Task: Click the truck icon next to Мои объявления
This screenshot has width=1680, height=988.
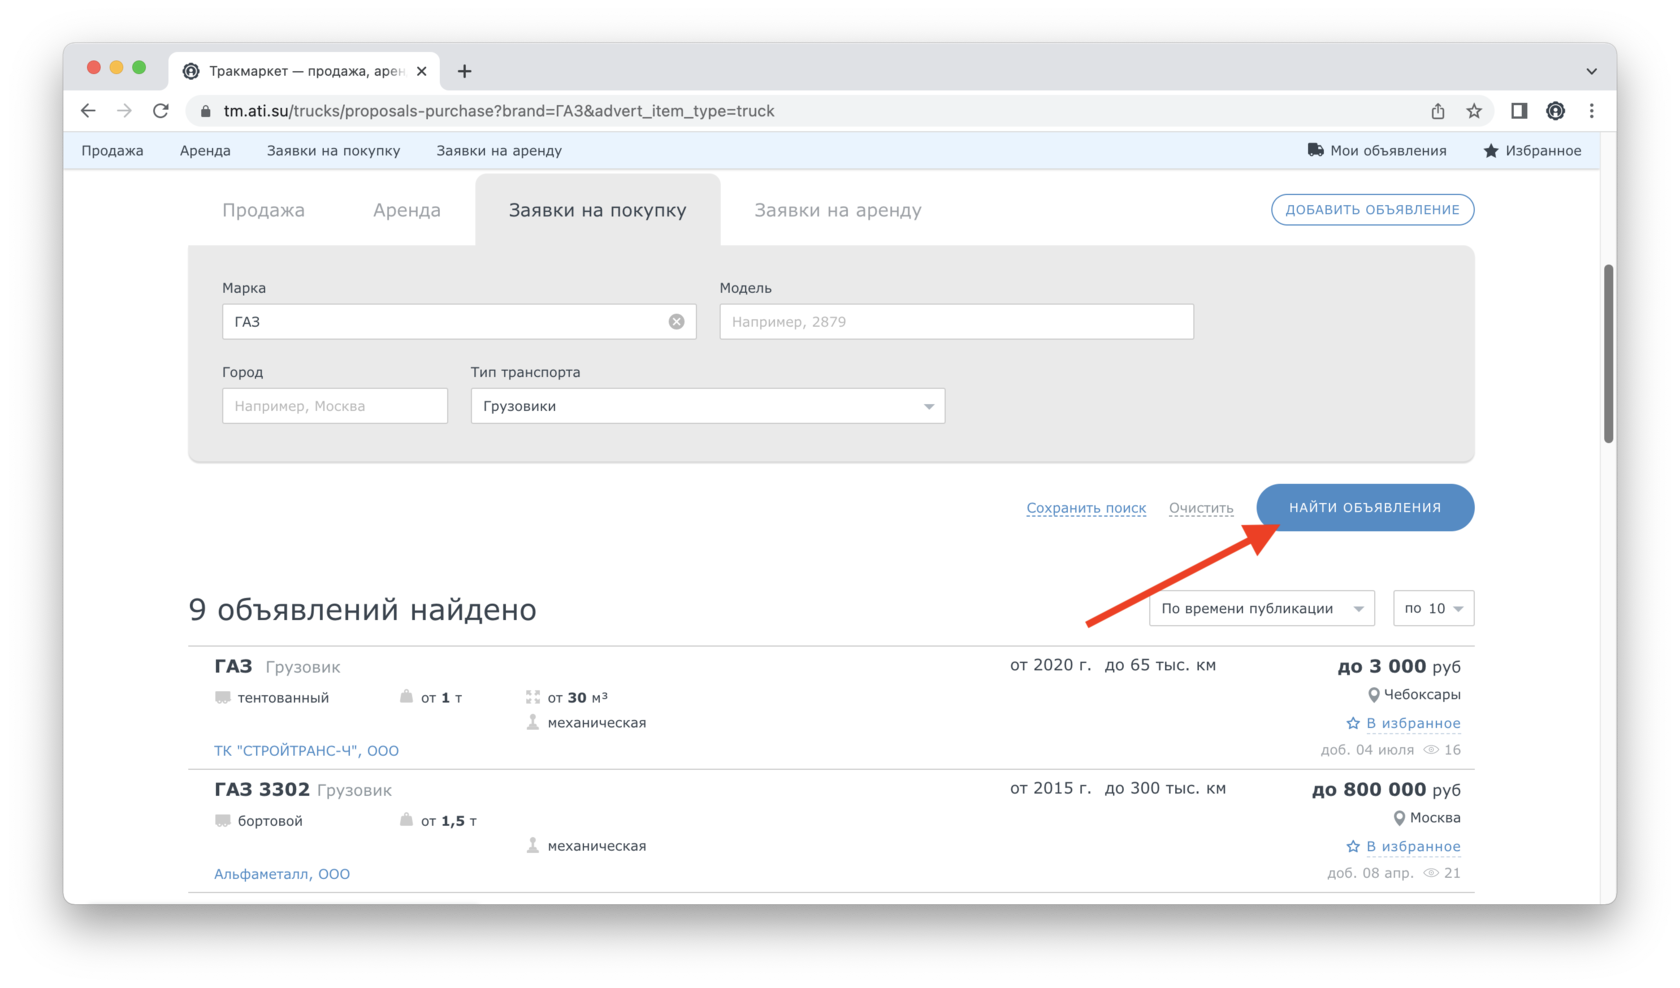Action: [x=1315, y=150]
